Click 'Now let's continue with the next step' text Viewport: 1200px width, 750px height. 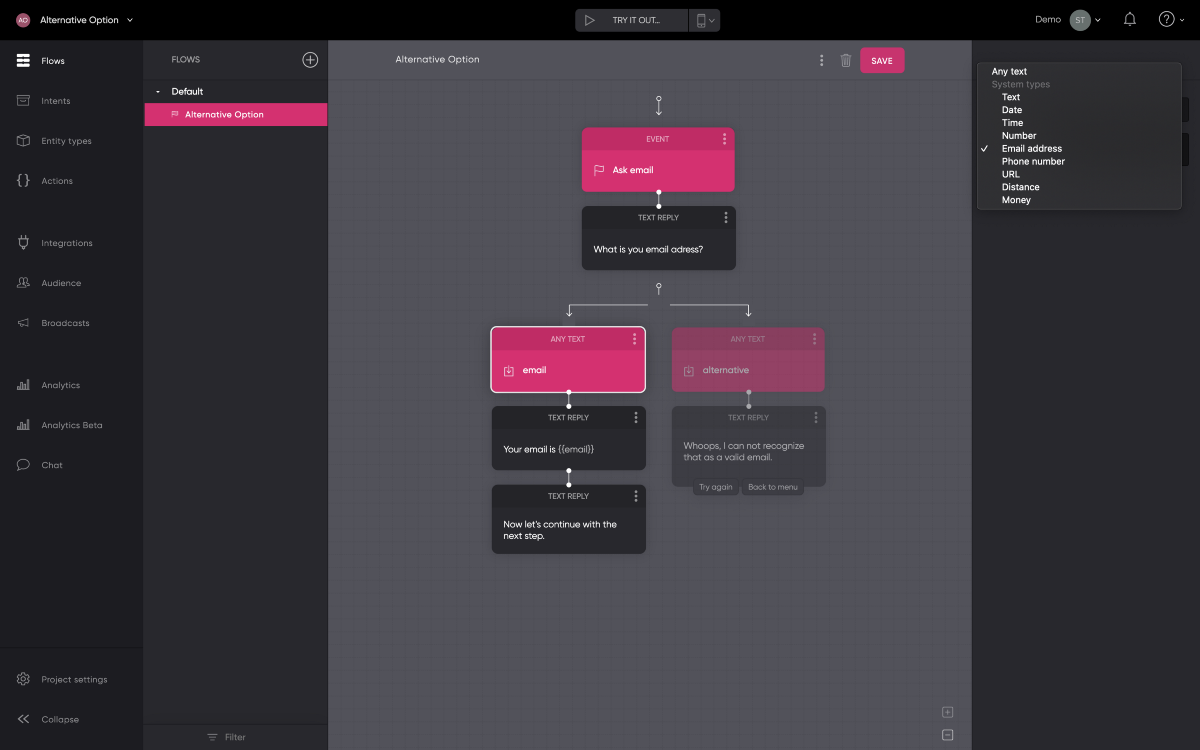[560, 530]
